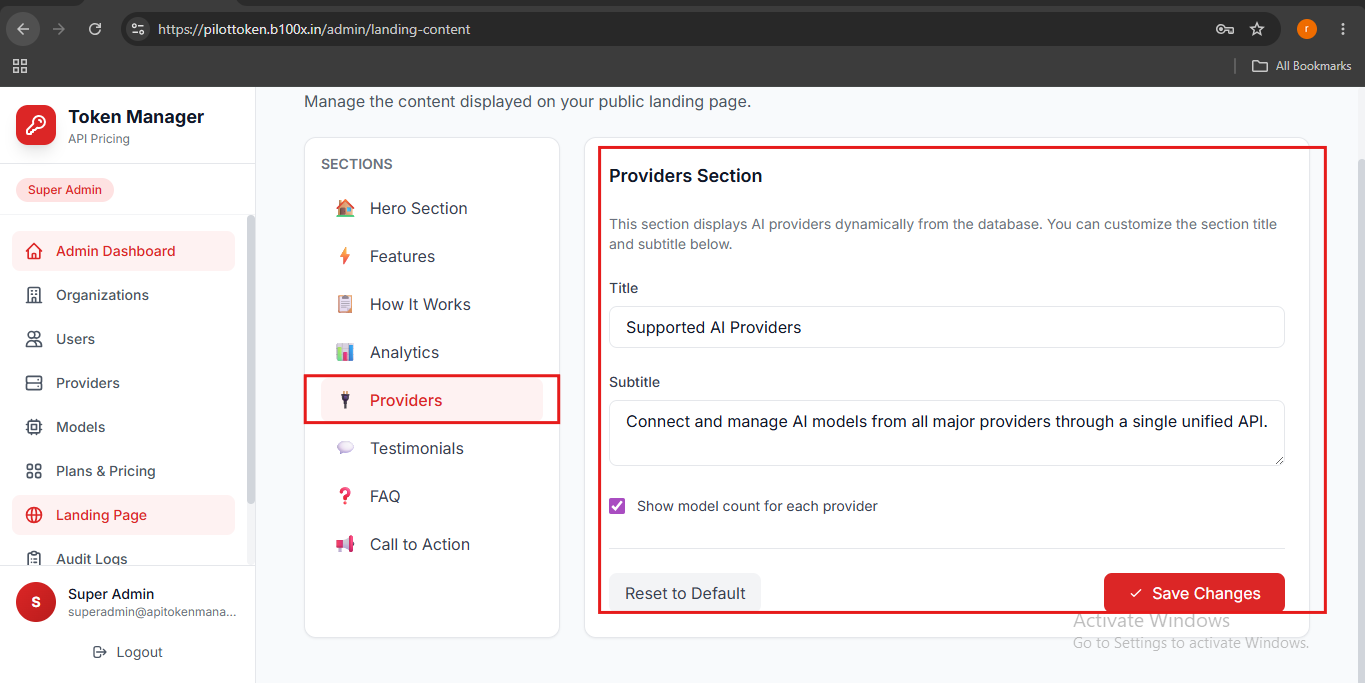Click into the Title input field

point(947,327)
